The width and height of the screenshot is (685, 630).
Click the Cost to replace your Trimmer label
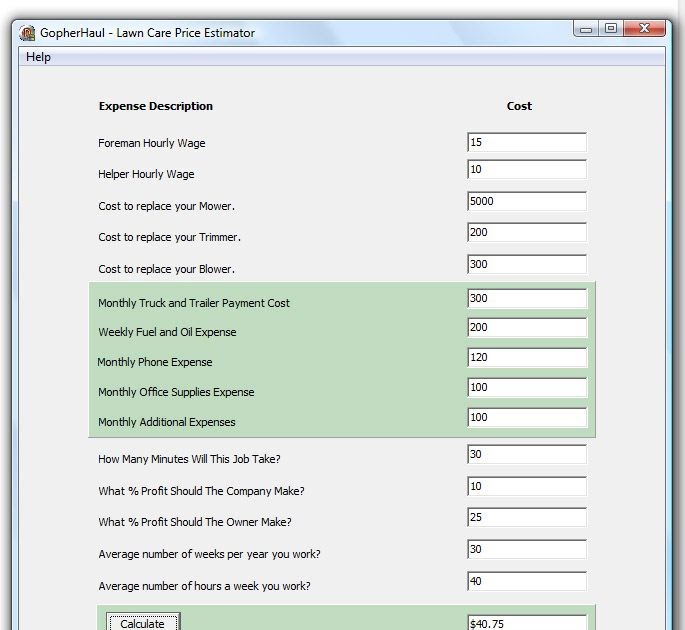point(170,237)
